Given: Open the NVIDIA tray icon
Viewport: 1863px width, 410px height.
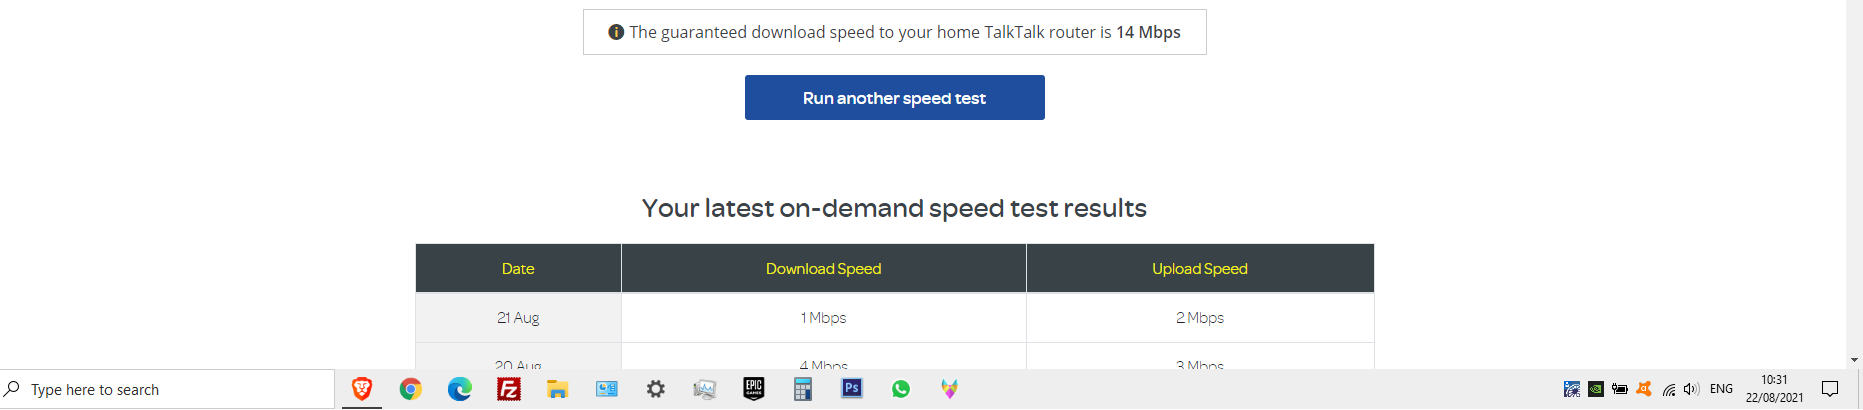Looking at the screenshot, I should point(1596,389).
